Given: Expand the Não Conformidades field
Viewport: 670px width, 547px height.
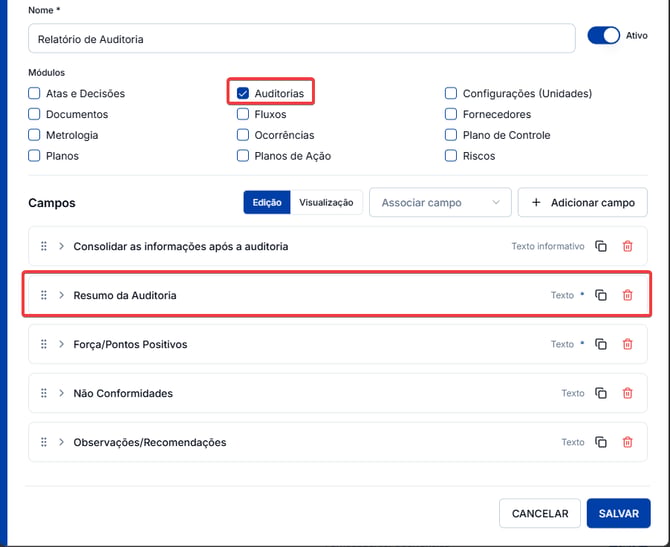Looking at the screenshot, I should (61, 393).
